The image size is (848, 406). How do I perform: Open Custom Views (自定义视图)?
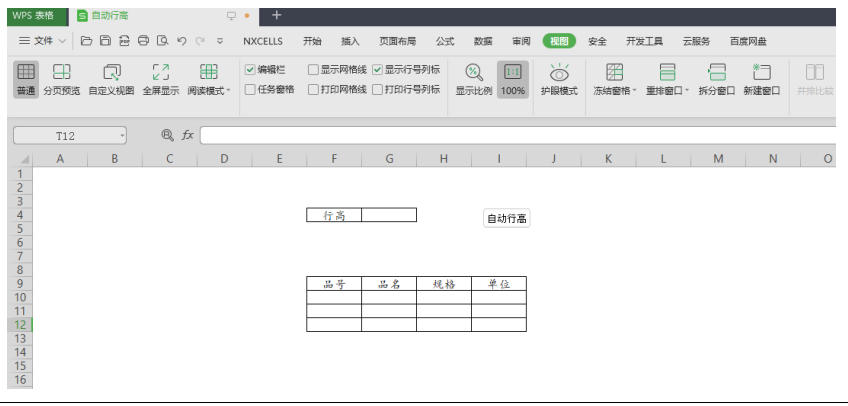(x=111, y=78)
